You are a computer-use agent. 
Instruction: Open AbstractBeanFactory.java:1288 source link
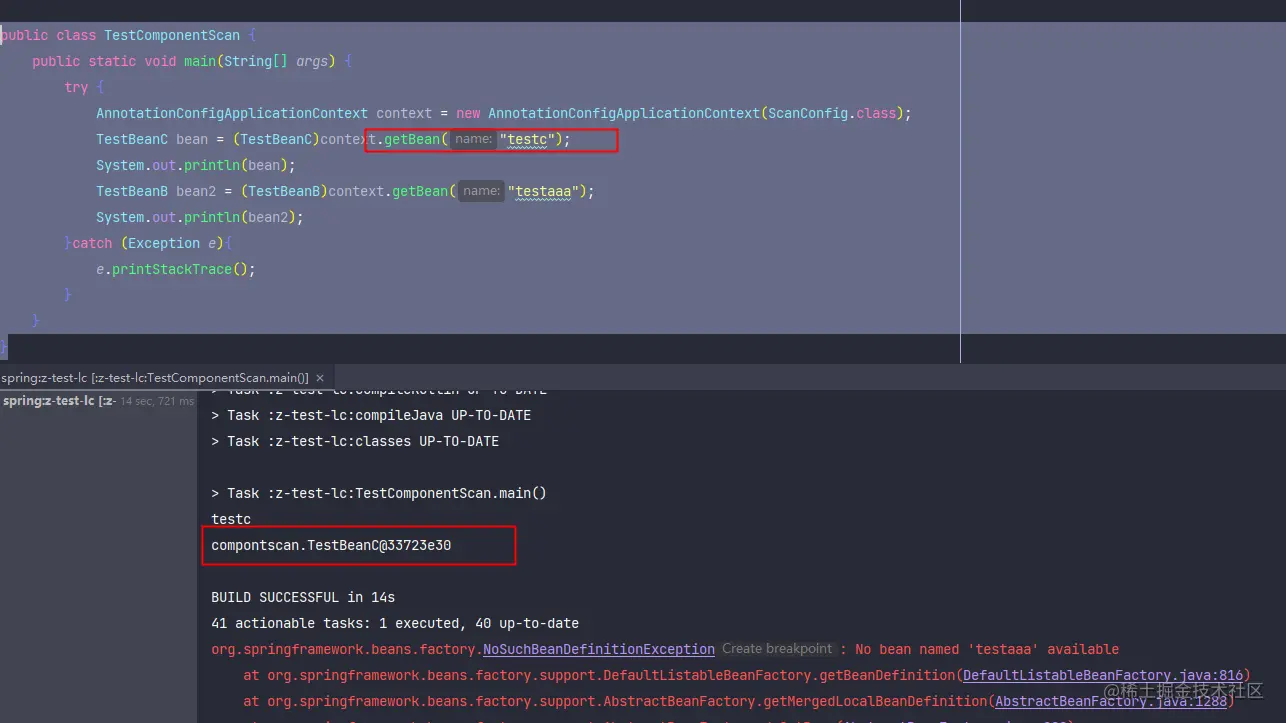click(x=1111, y=701)
